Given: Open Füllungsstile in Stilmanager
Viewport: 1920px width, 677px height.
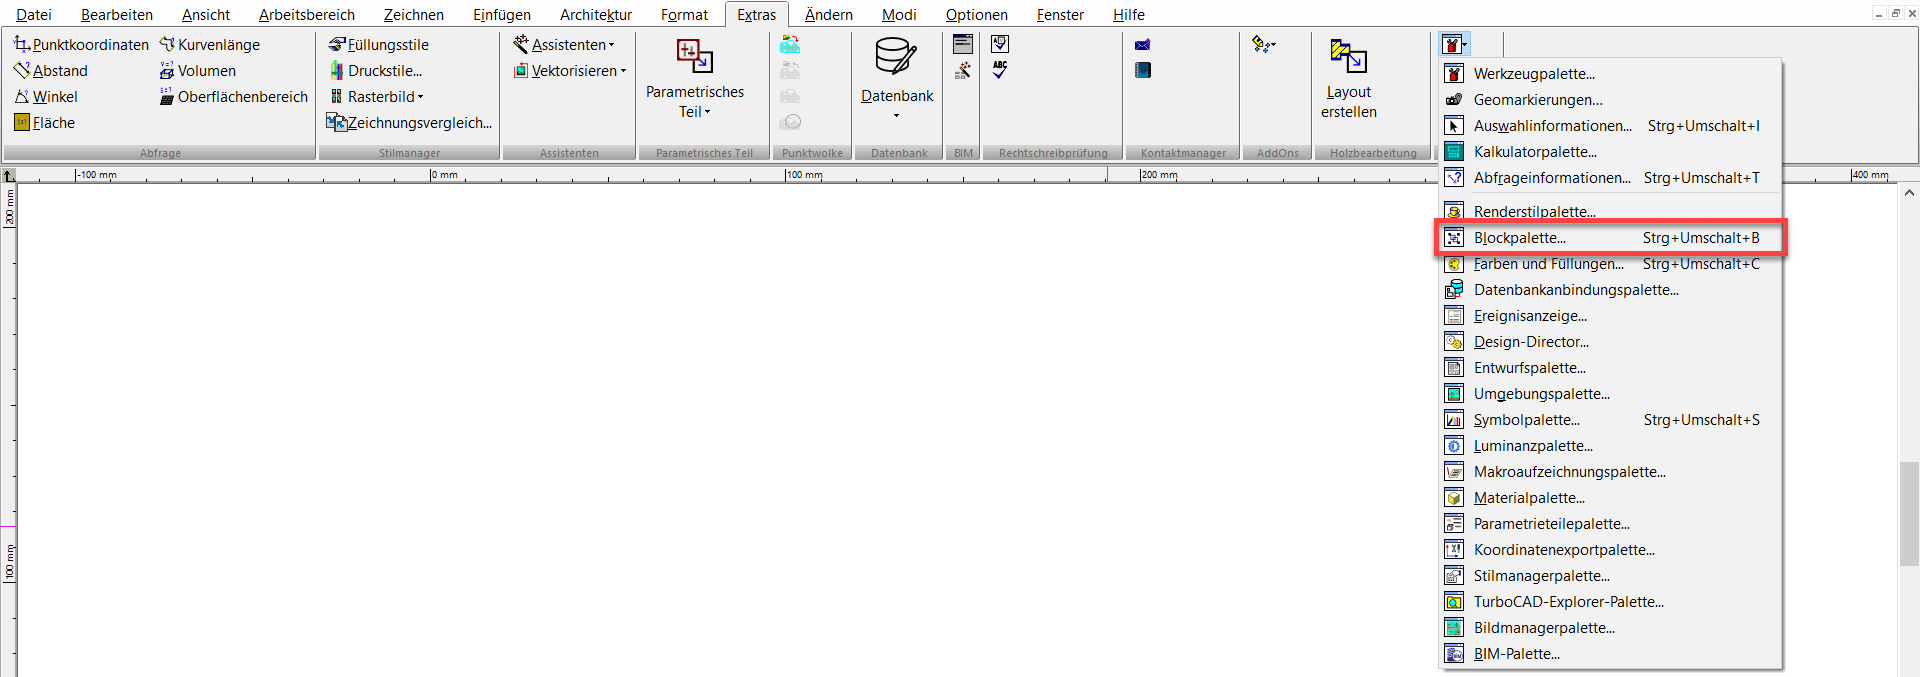Looking at the screenshot, I should pyautogui.click(x=379, y=45).
